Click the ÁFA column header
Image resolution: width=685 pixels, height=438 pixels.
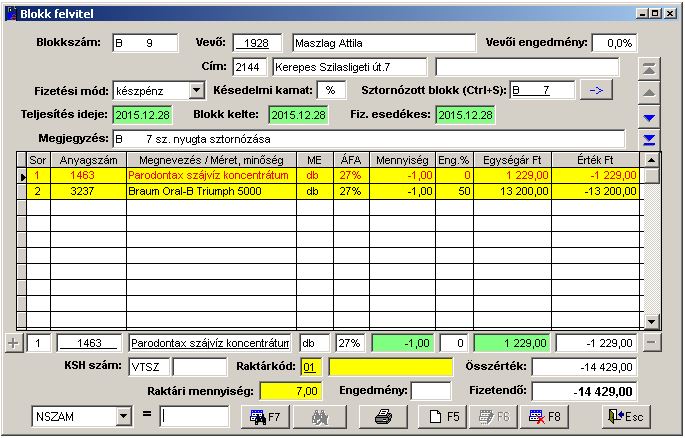tap(351, 160)
